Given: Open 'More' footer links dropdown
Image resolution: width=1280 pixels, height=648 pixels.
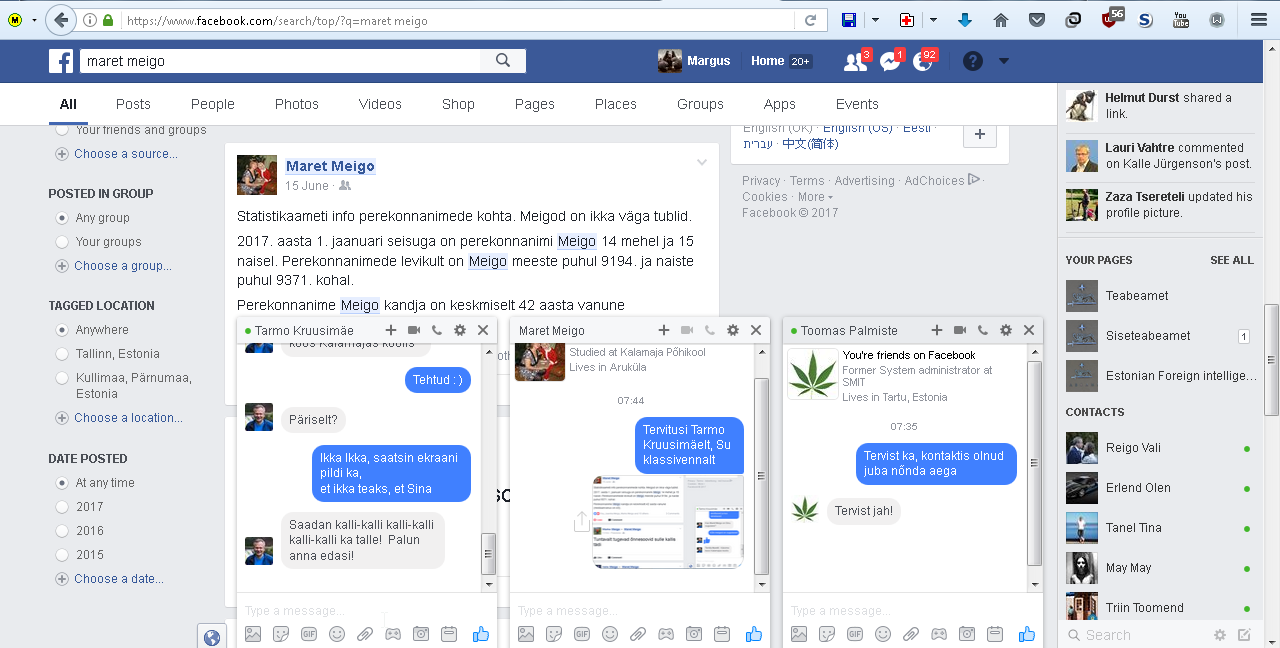Looking at the screenshot, I should [x=815, y=197].
